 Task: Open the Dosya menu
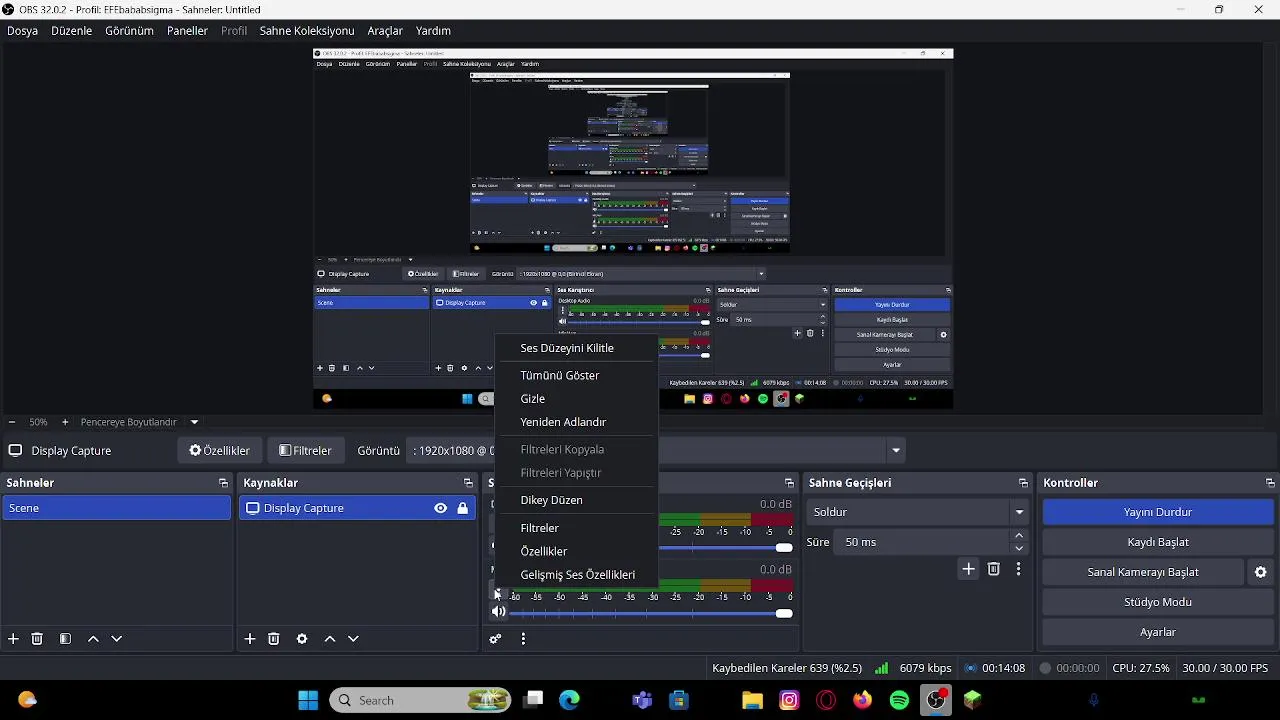[x=23, y=31]
